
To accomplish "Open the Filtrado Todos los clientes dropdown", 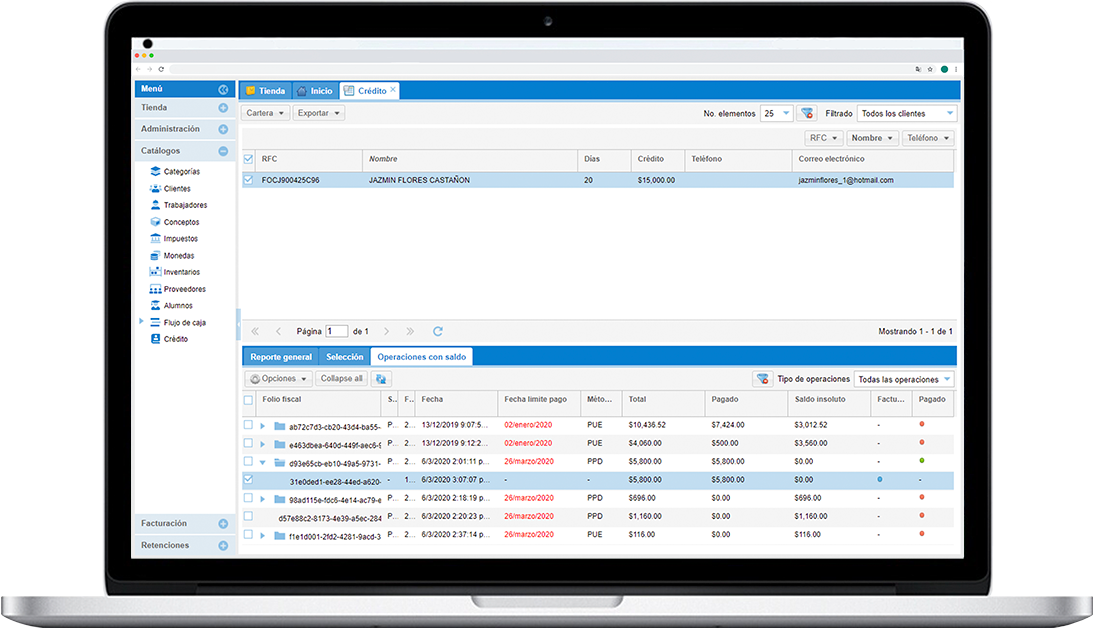I will pos(907,114).
